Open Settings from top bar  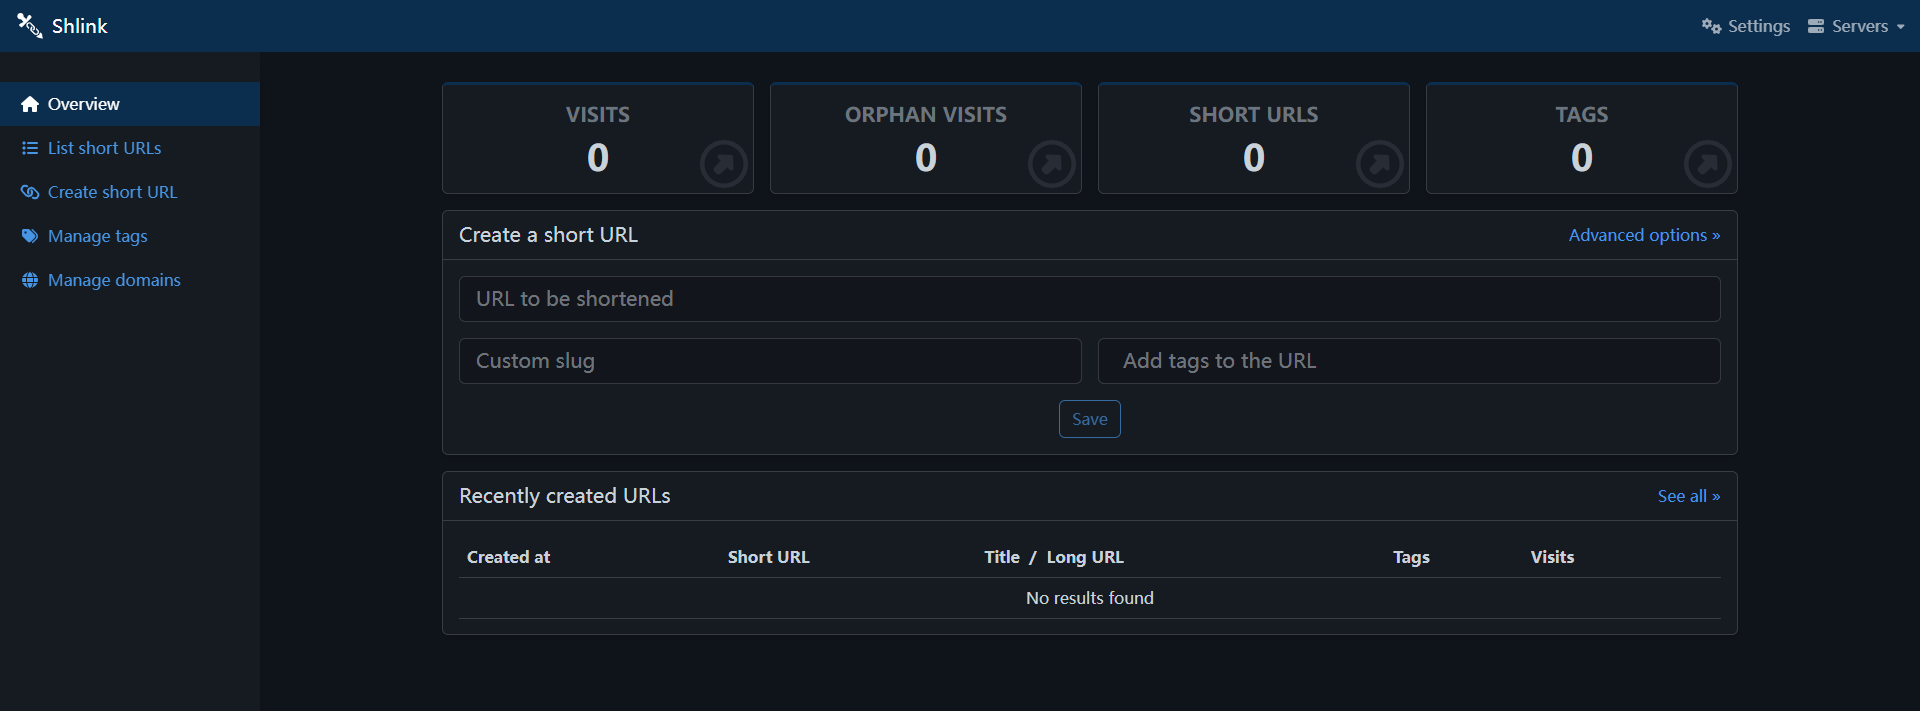pos(1746,26)
